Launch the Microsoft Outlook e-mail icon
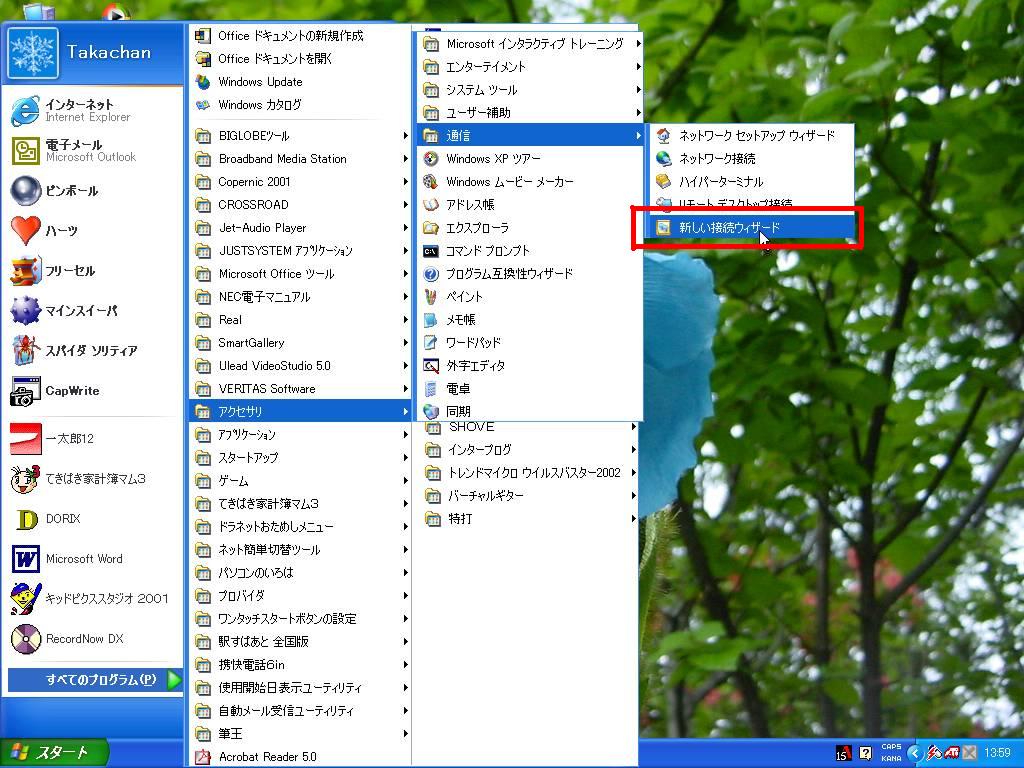This screenshot has width=1024, height=768. click(25, 150)
